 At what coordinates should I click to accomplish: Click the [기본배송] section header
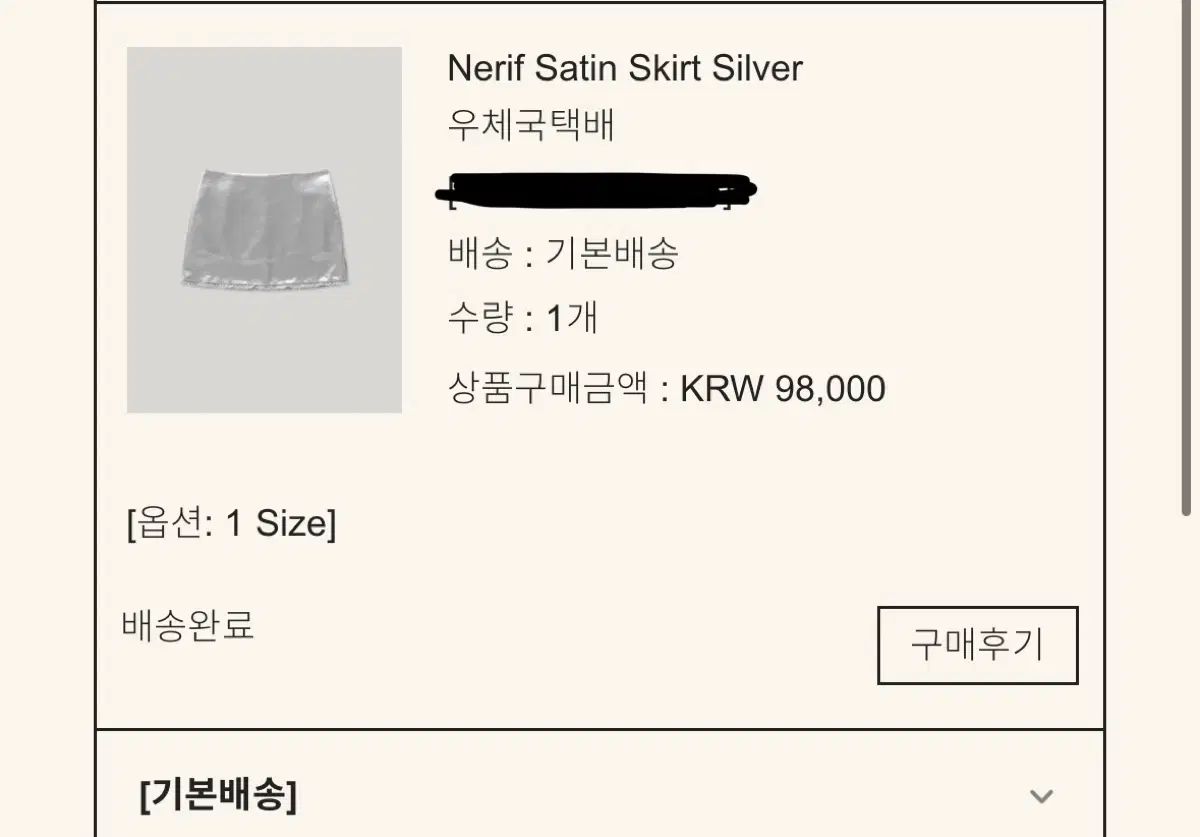point(219,796)
